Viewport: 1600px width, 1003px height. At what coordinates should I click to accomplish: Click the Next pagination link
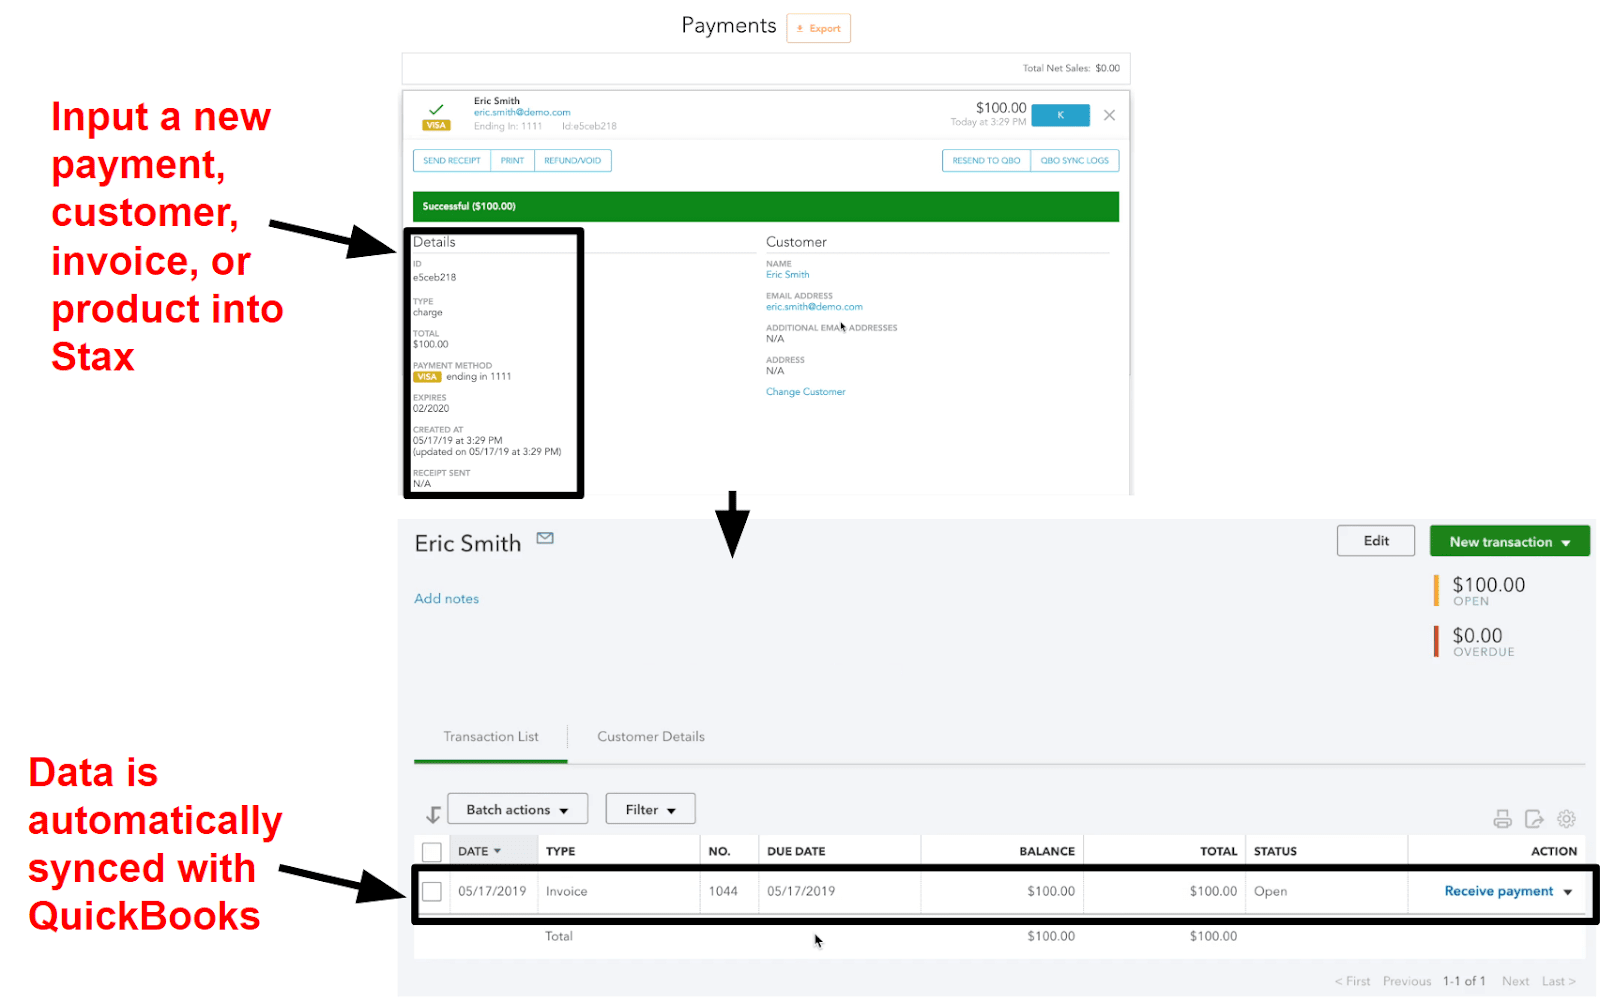1515,981
